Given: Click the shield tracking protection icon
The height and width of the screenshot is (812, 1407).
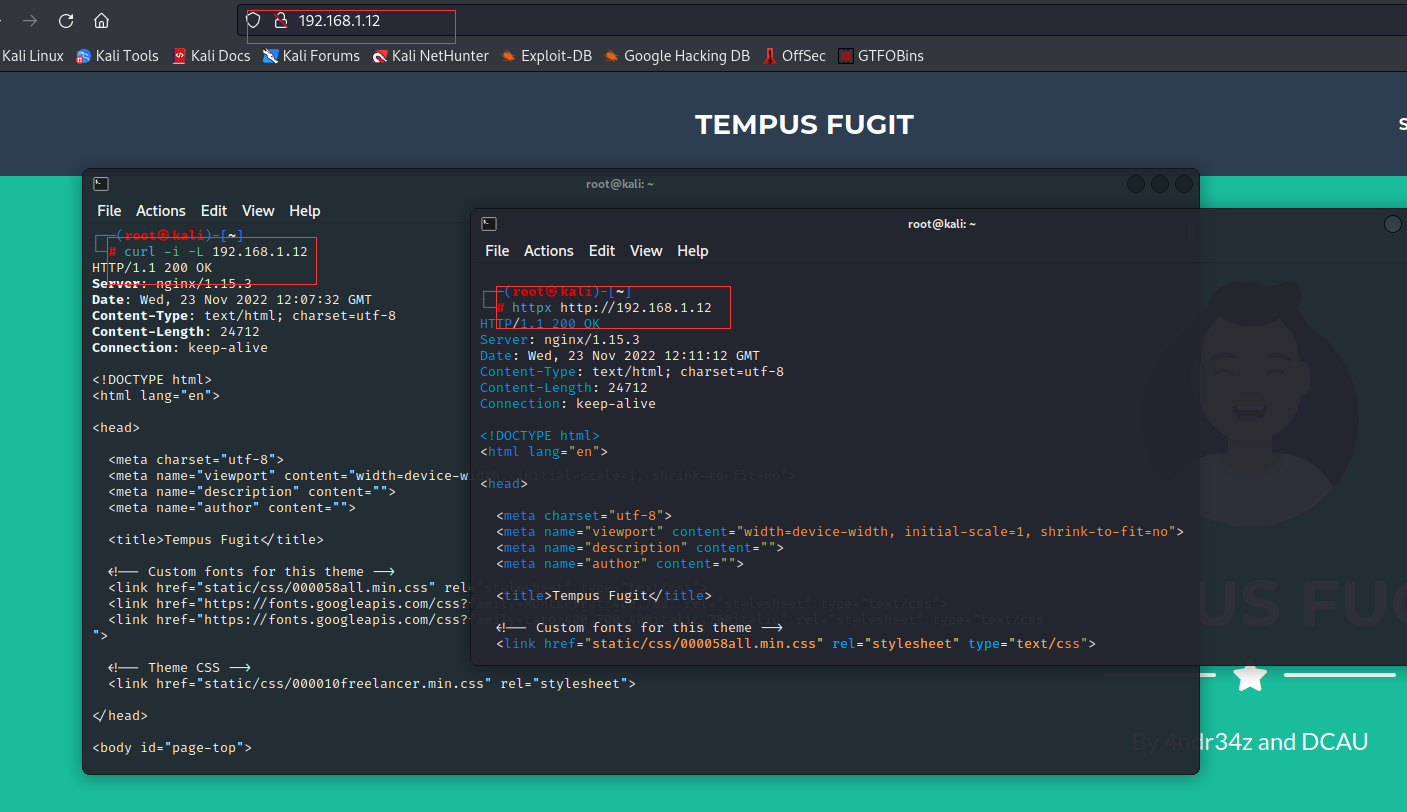Looking at the screenshot, I should coord(254,20).
